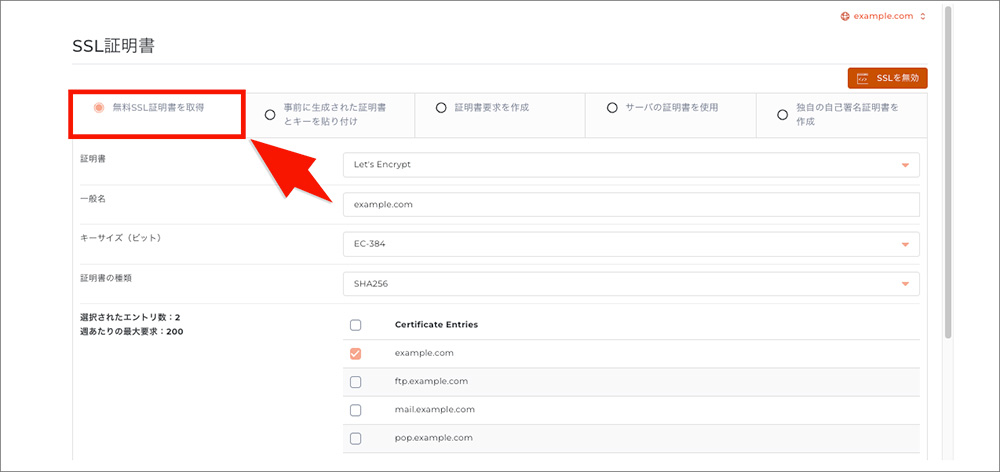Click the 一般名 field label
The image size is (1000, 472).
[x=93, y=199]
